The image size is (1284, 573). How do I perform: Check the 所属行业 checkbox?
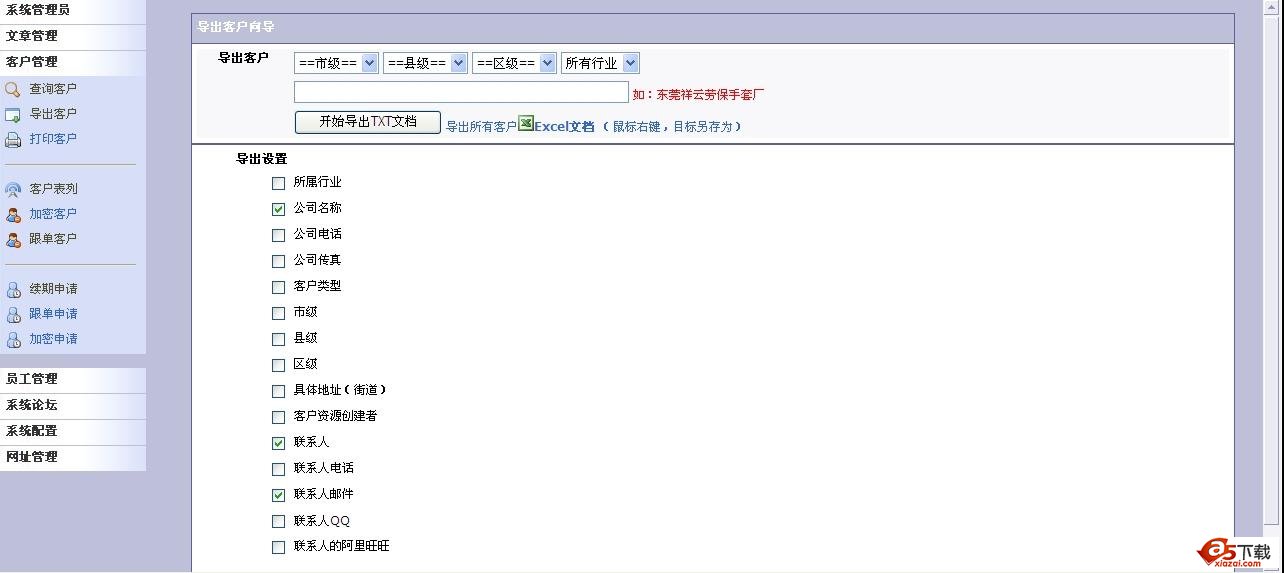tap(279, 184)
